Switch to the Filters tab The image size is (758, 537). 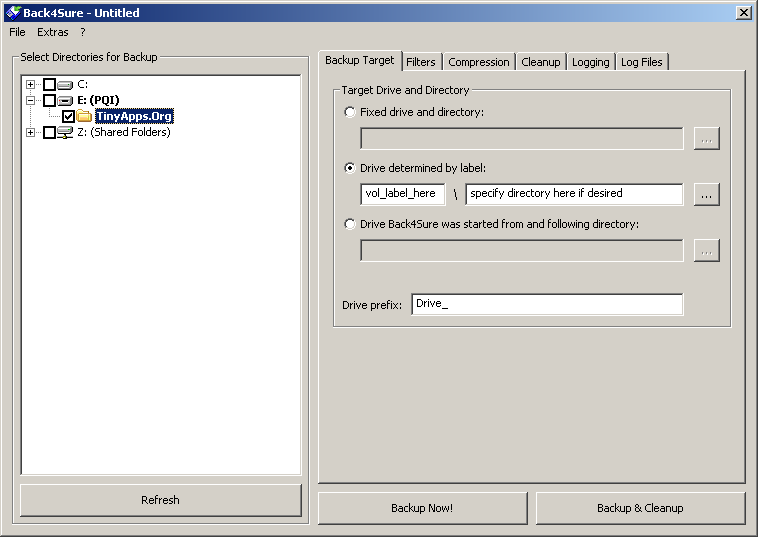pyautogui.click(x=420, y=62)
